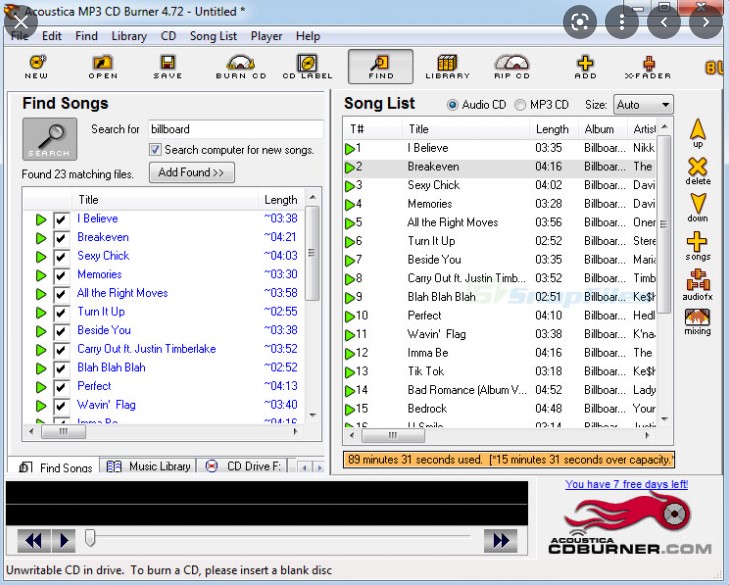
Task: Open the audiofx panel icon
Action: point(698,284)
